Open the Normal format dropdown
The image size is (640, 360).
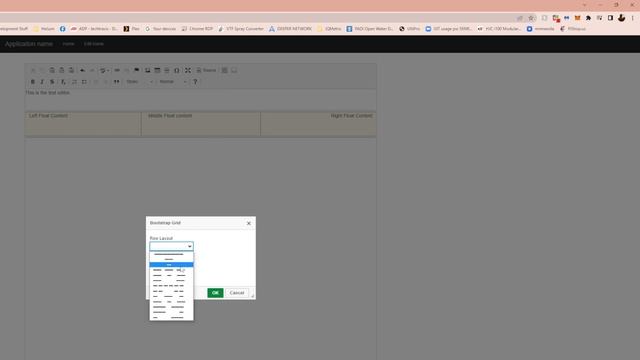173,82
